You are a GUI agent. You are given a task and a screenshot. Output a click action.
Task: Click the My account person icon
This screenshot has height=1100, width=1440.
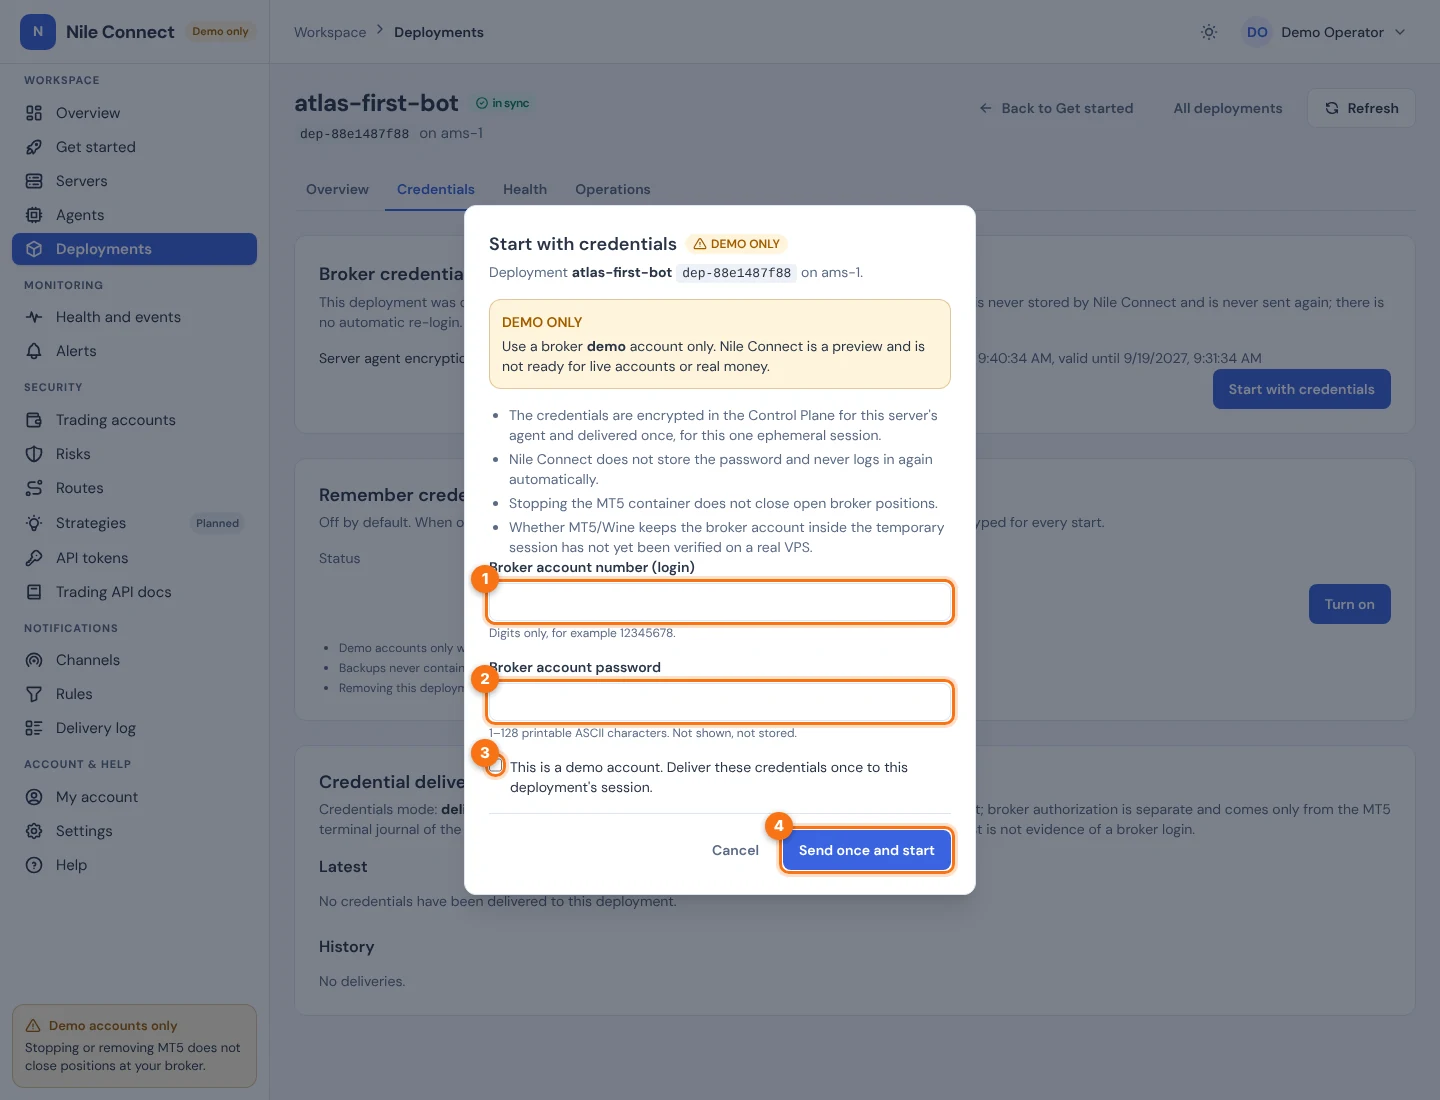[x=34, y=797]
